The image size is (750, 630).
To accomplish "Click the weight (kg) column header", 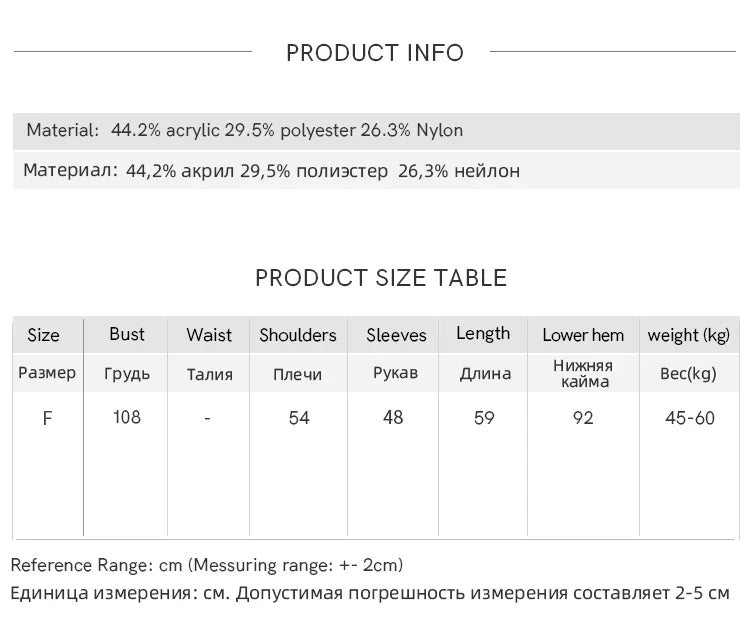I will click(x=689, y=335).
